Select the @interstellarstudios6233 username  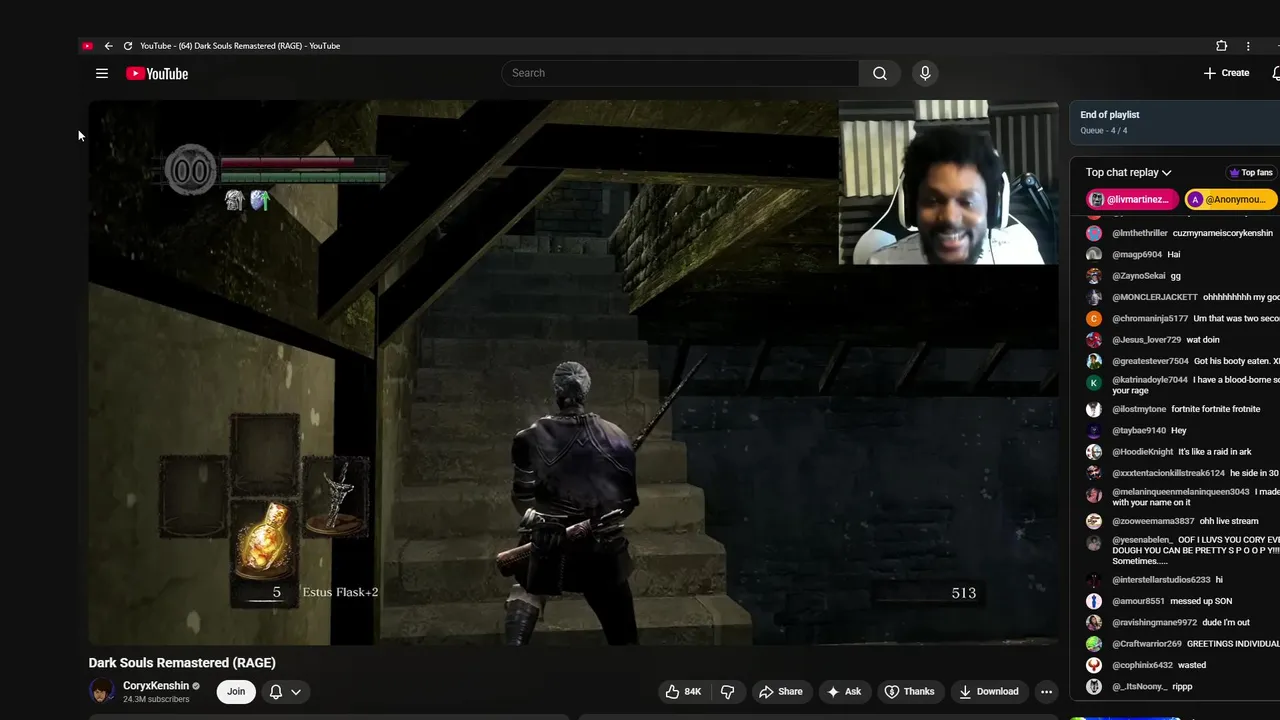coord(1161,580)
